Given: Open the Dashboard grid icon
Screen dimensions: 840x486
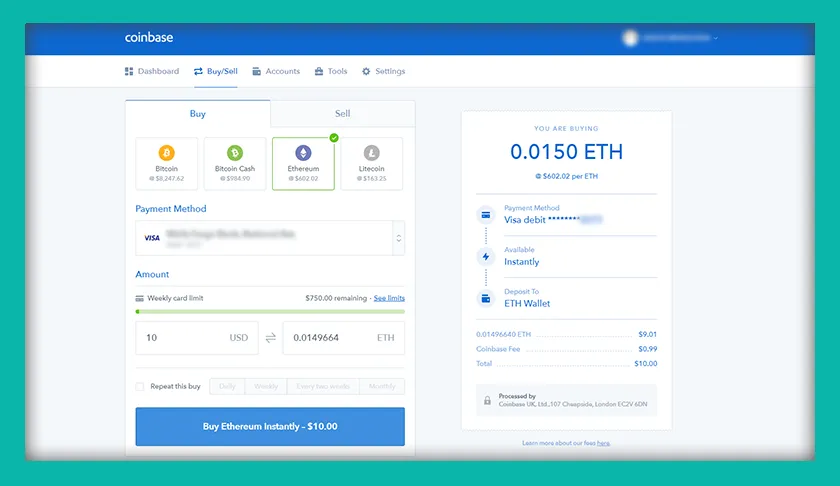Looking at the screenshot, I should (129, 71).
